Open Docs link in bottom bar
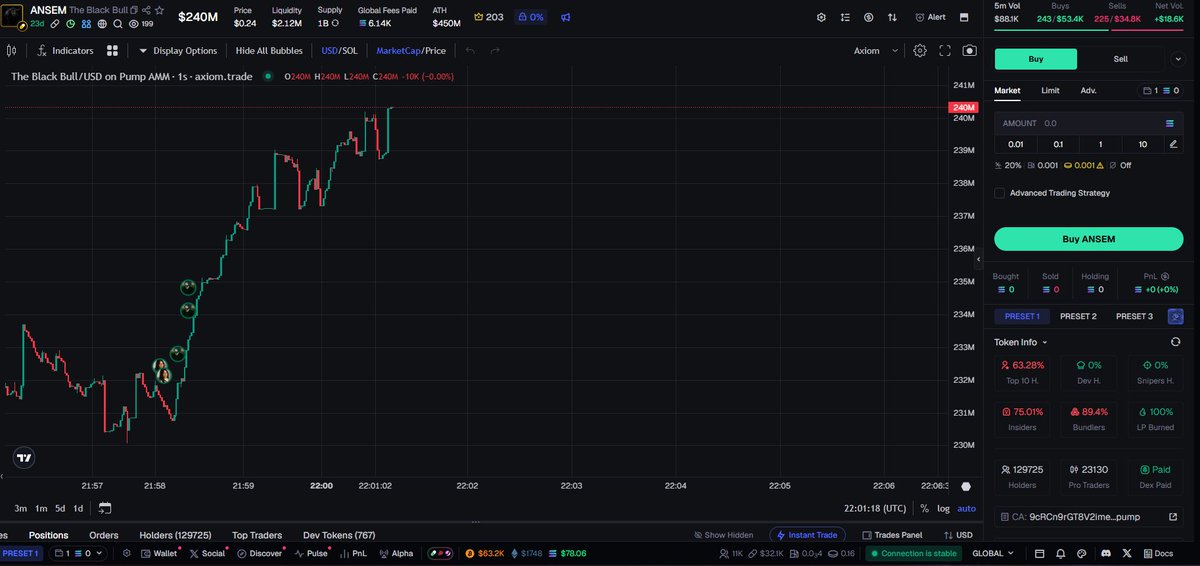Image resolution: width=1200 pixels, height=566 pixels. 1157,553
